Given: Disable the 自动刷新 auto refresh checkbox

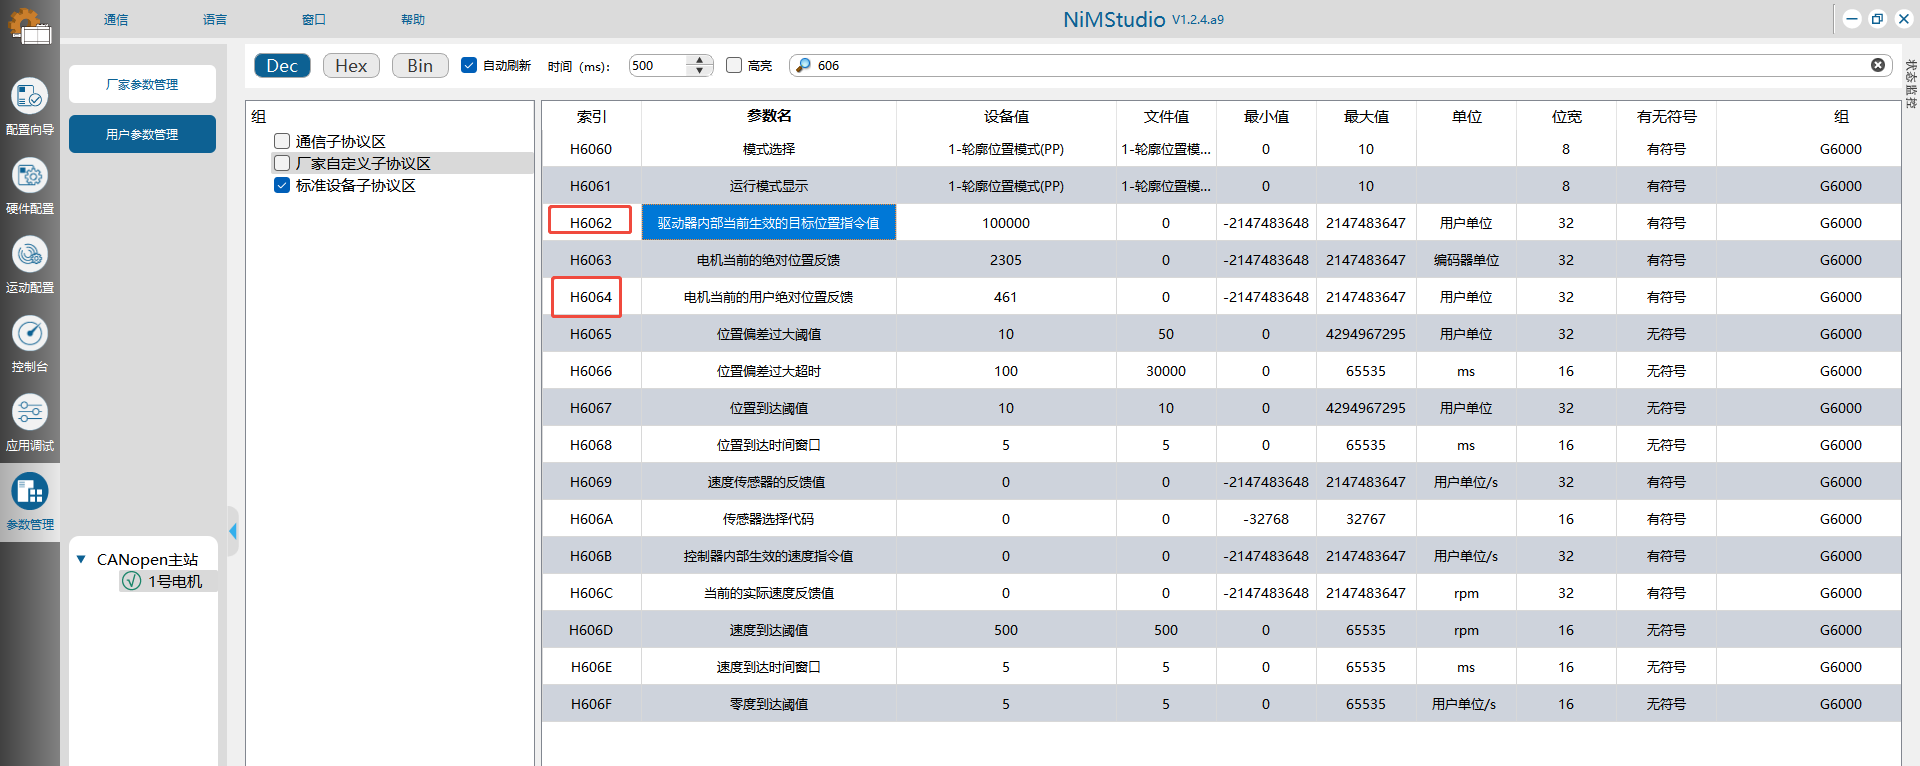Looking at the screenshot, I should [x=468, y=65].
